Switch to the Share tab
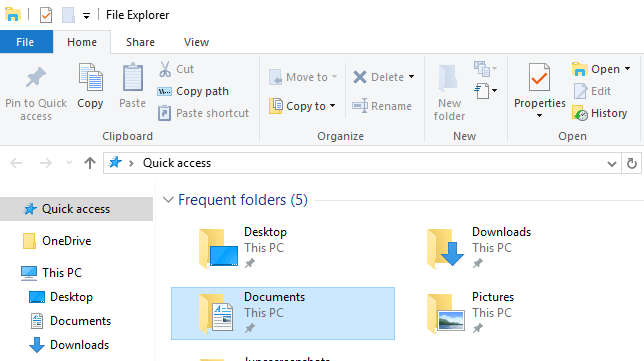The height and width of the screenshot is (361, 644). [x=140, y=42]
